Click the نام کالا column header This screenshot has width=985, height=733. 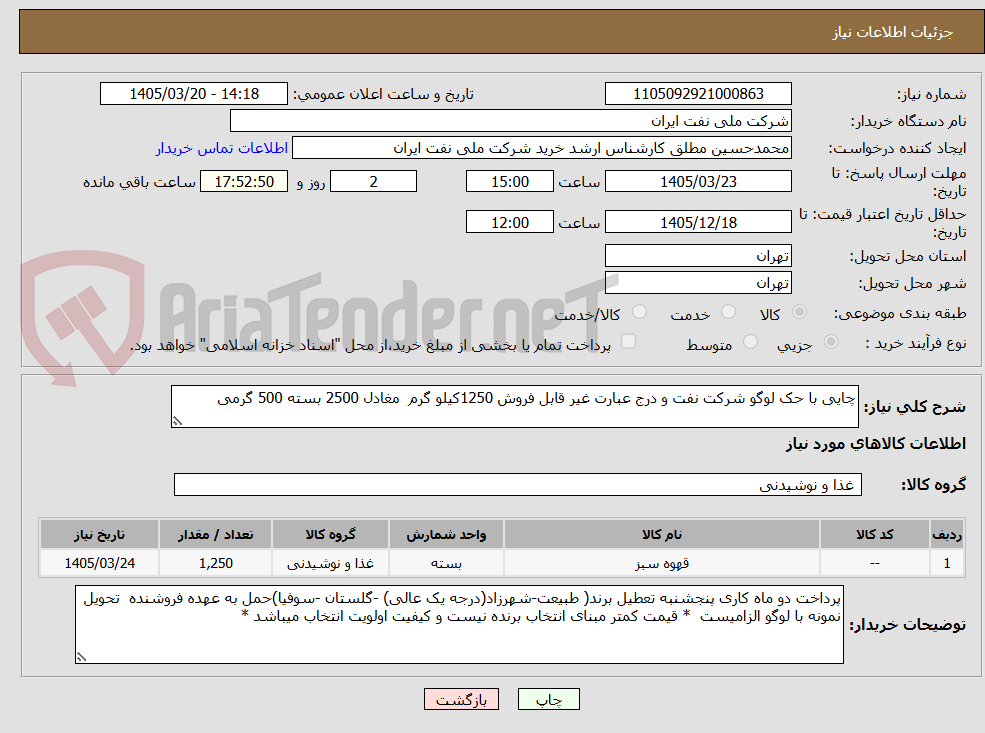661,535
